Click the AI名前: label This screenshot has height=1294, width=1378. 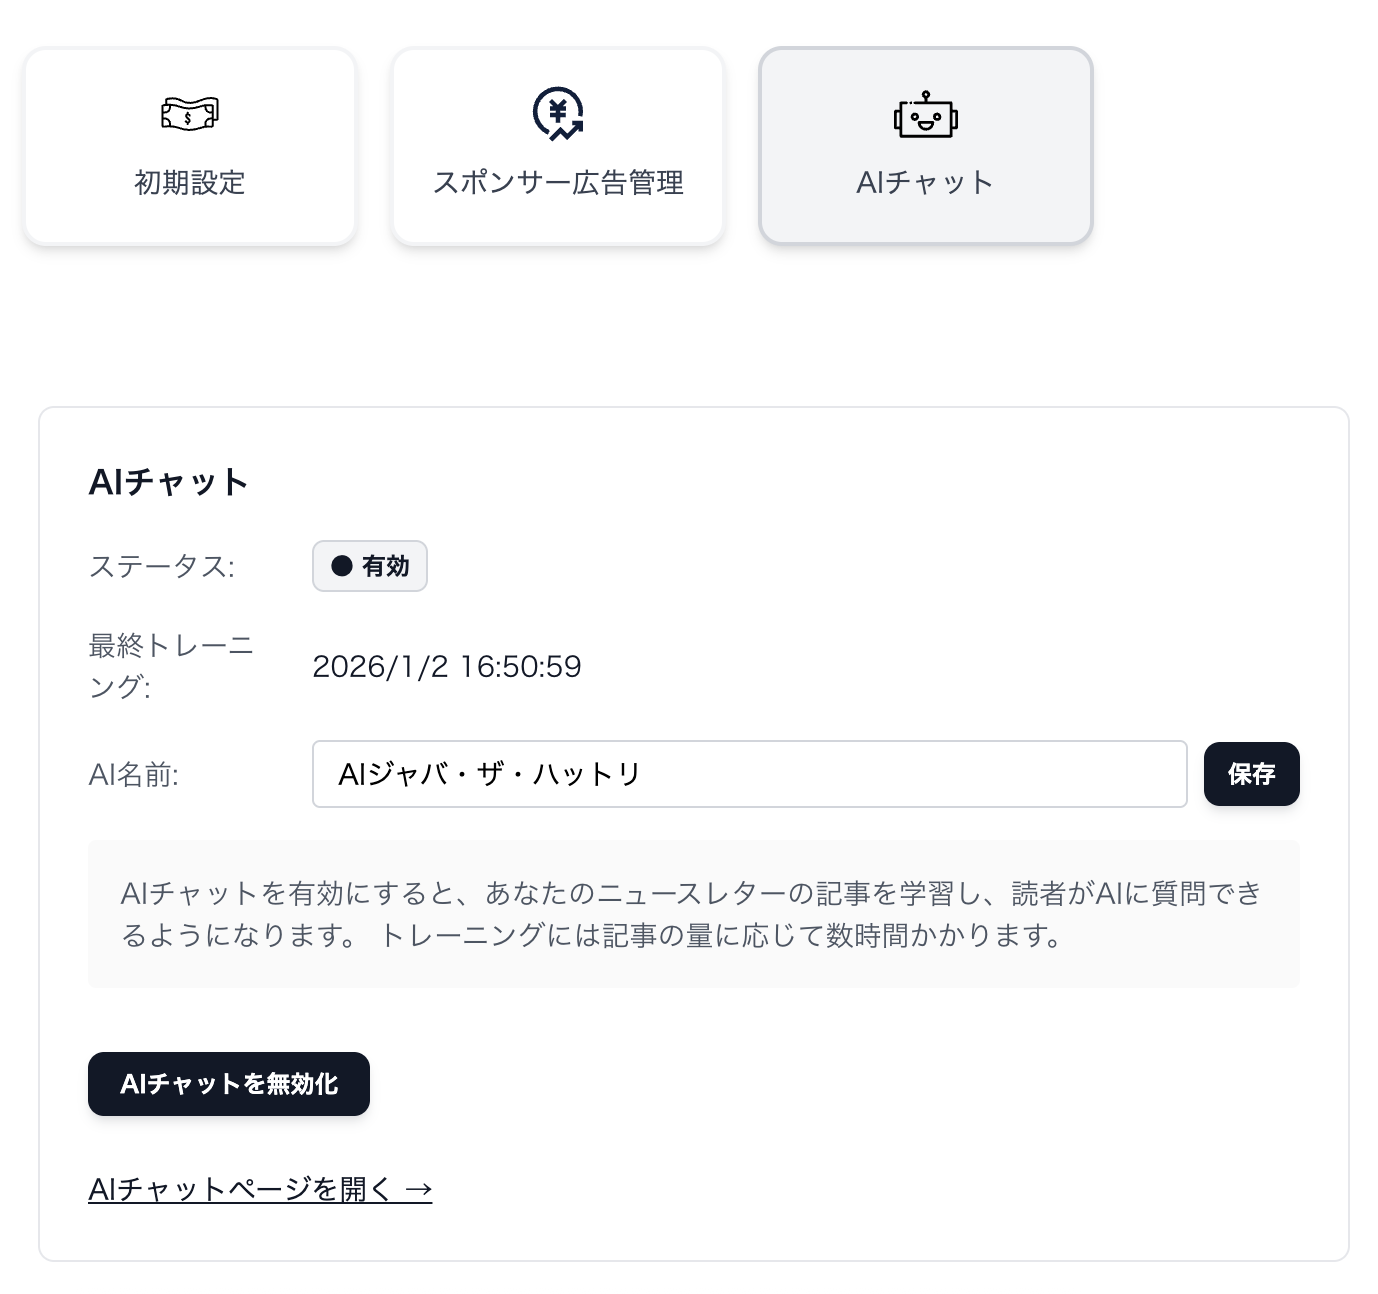pos(133,775)
